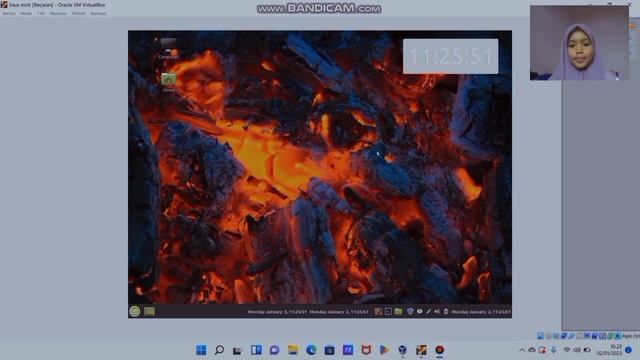Viewport: 640px width, 360px height.
Task: Expand the hidden system tray icons chevron
Action: tap(522, 350)
